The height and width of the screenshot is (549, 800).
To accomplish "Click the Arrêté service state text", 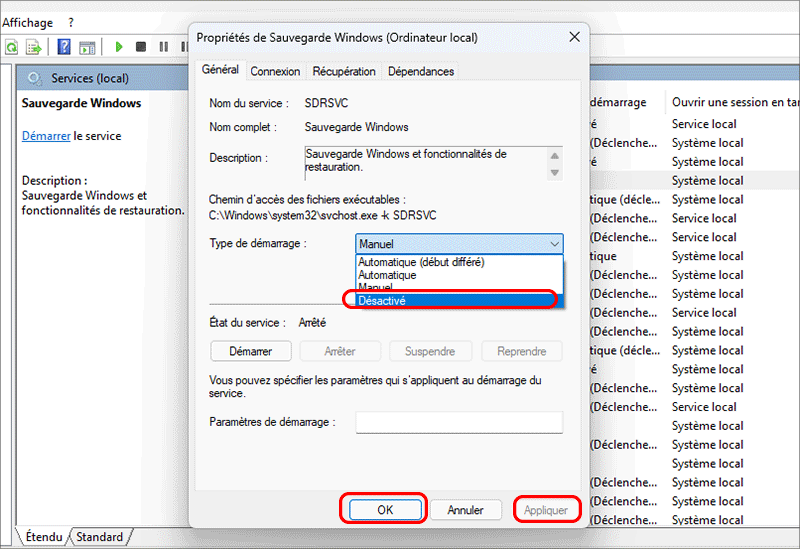I will coord(312,322).
